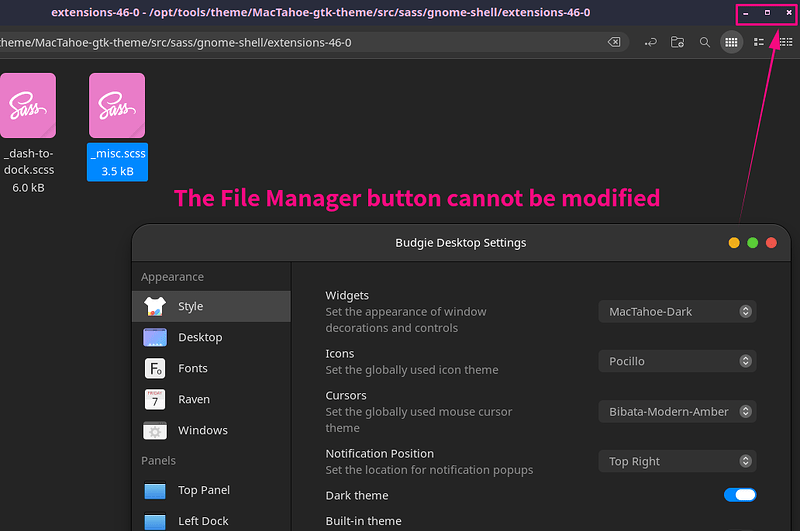Open the Widgets MacTahoe-Dark dropdown
The width and height of the screenshot is (800, 531).
(677, 312)
